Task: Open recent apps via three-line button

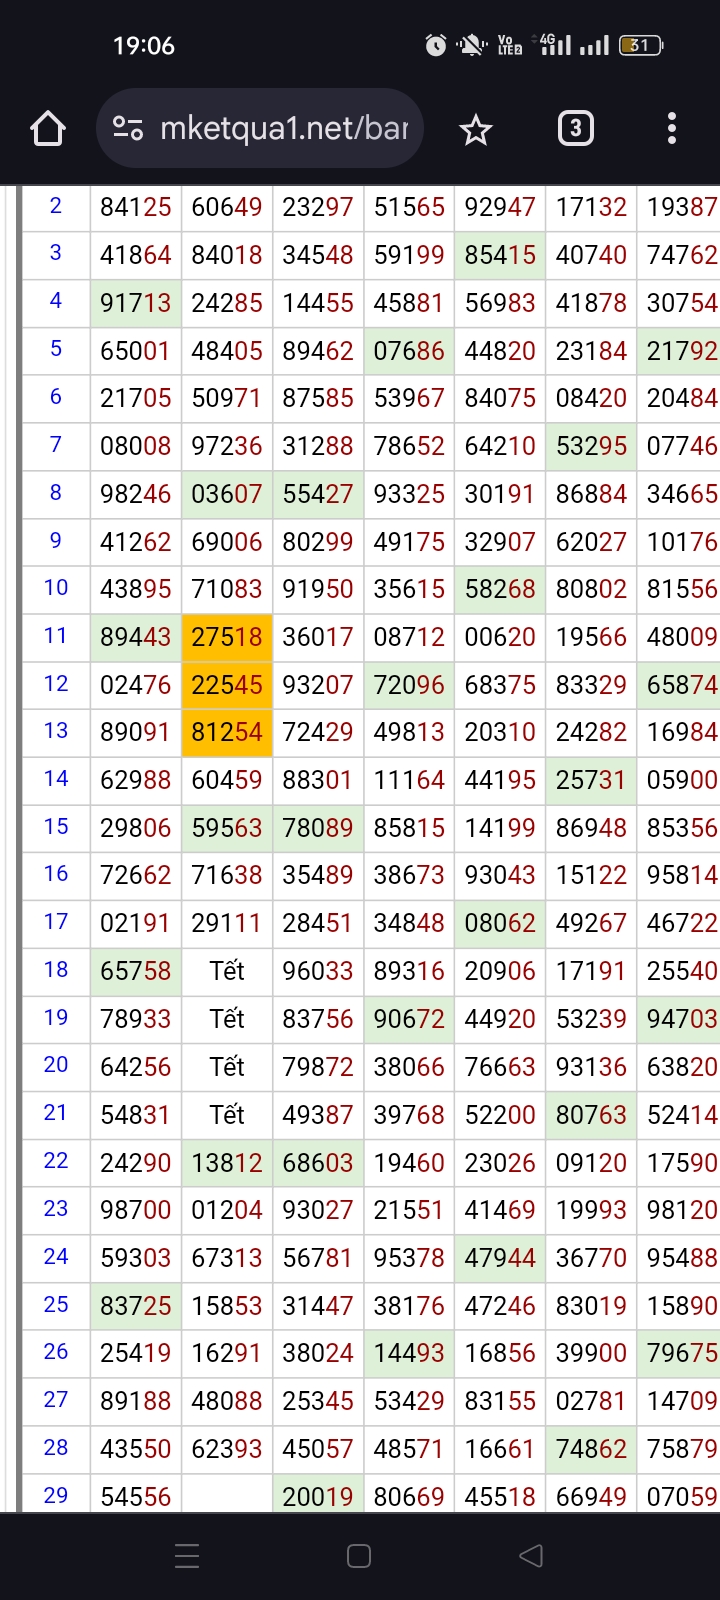Action: [x=187, y=1556]
